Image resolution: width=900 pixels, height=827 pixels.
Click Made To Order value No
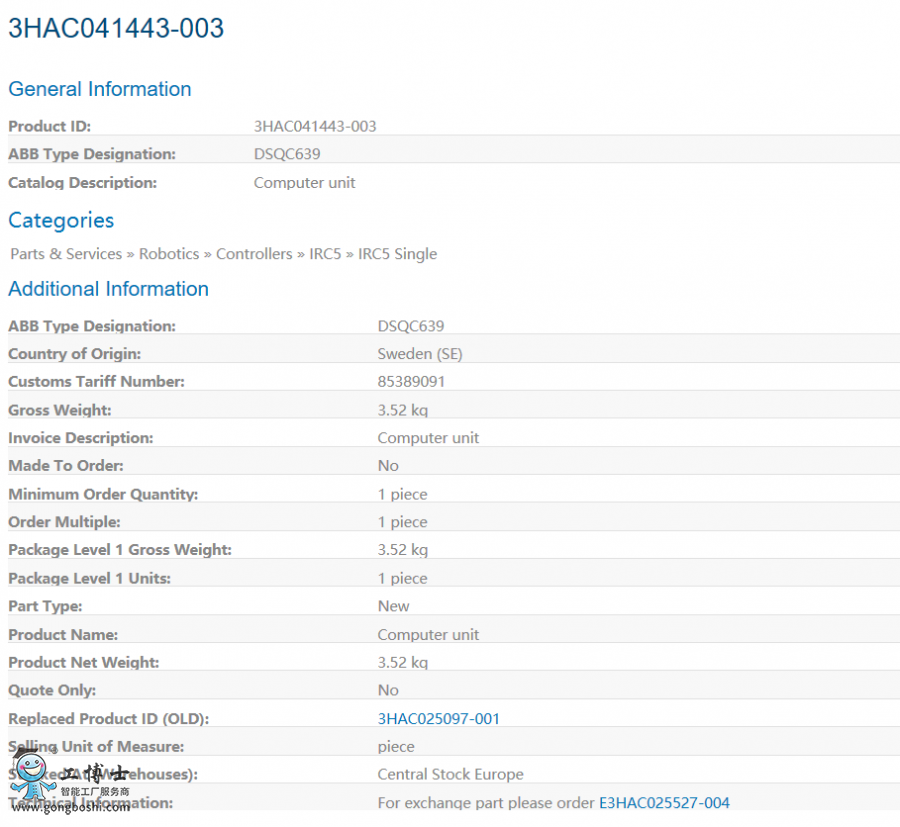tap(388, 465)
